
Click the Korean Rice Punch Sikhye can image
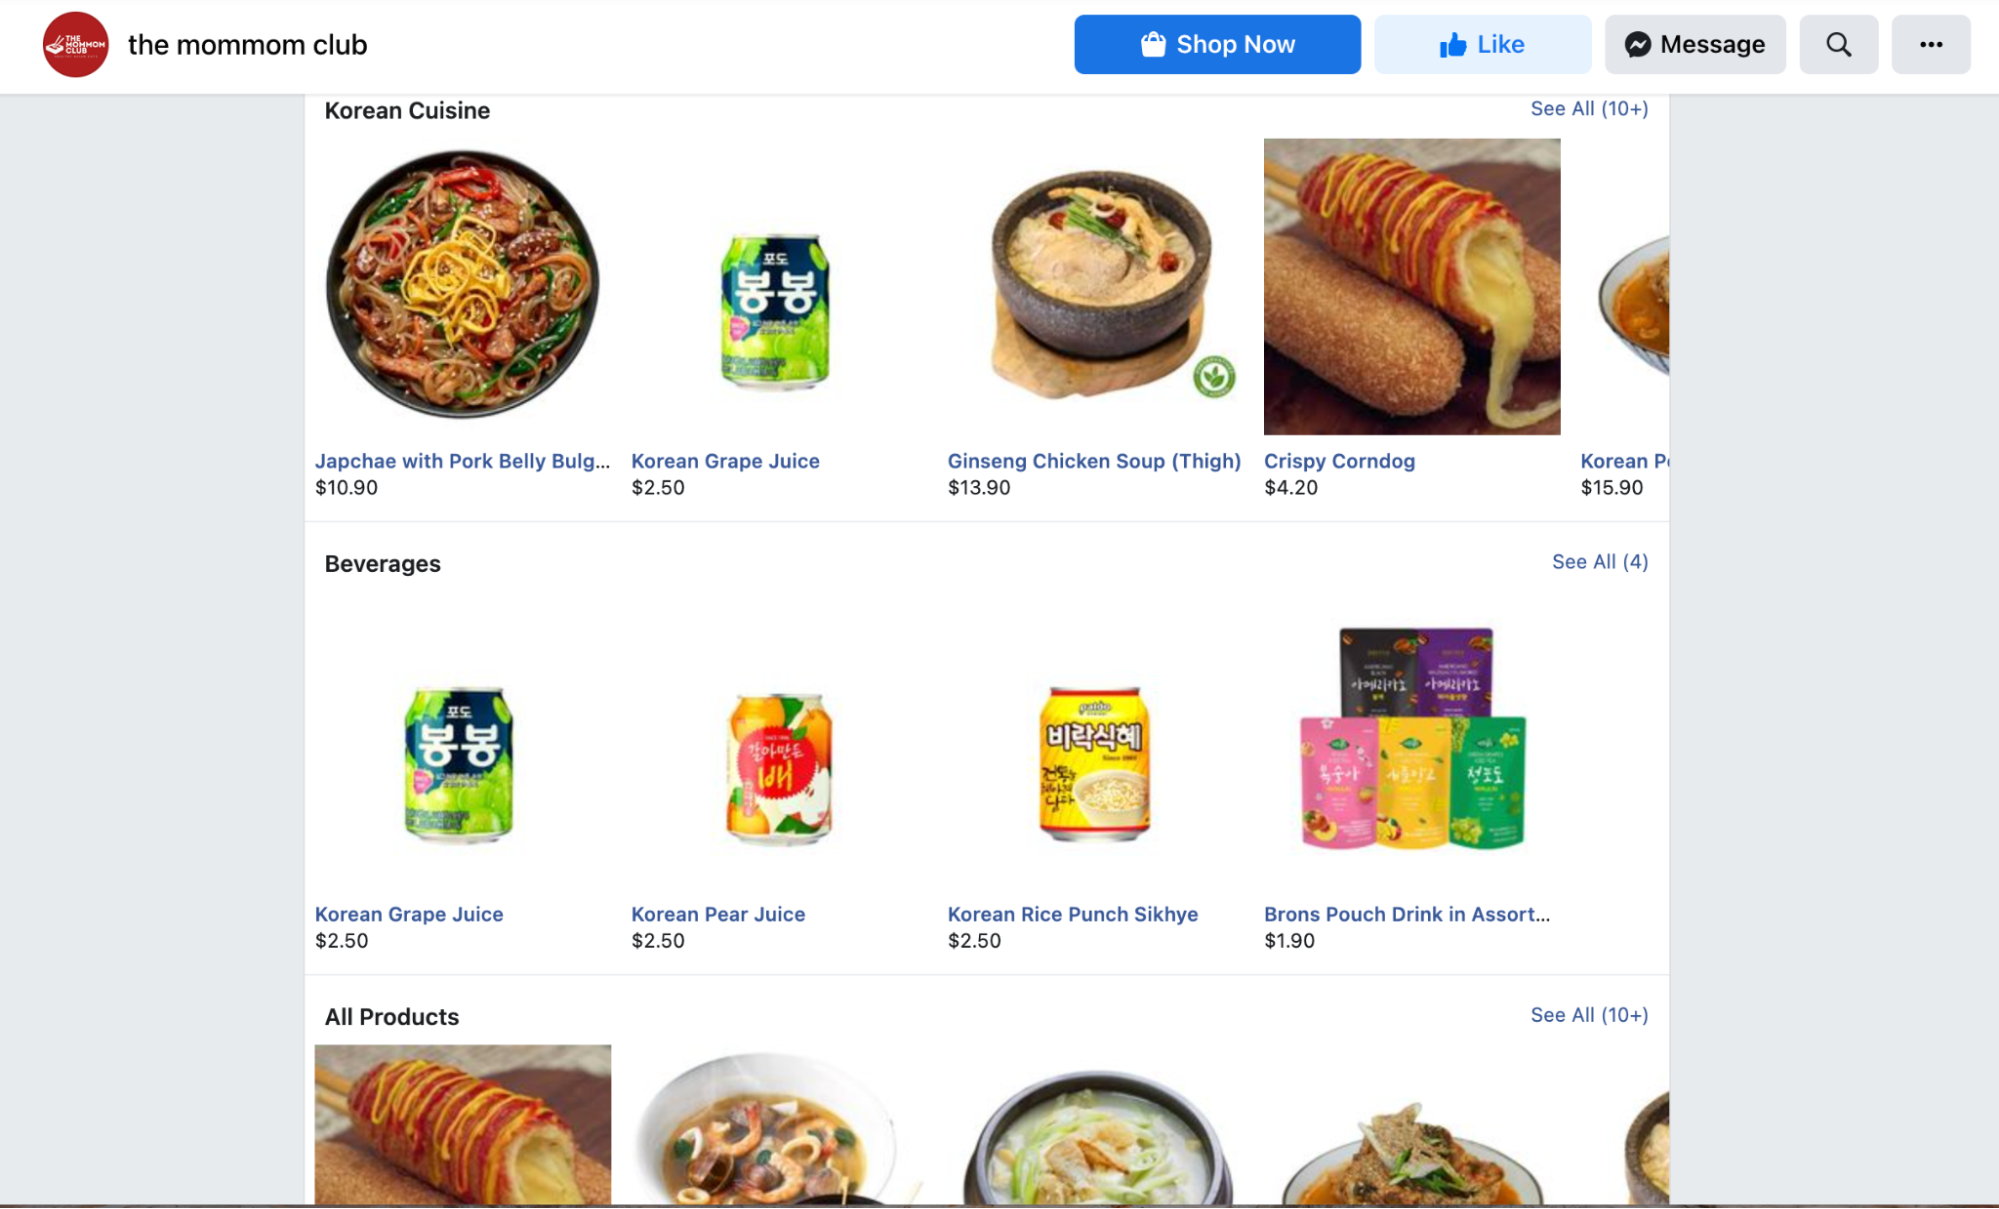[x=1092, y=763]
